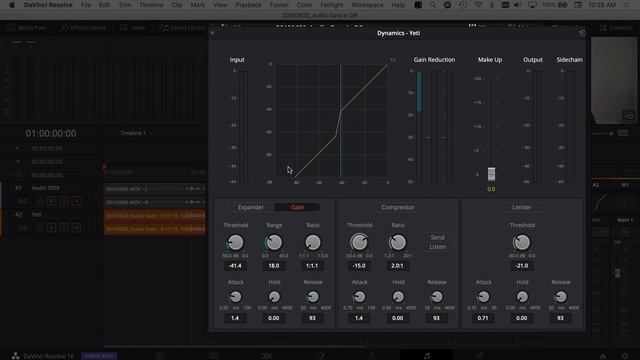Toggle the Limiter section on
Viewport: 640px width, 360px height.
[x=522, y=207]
